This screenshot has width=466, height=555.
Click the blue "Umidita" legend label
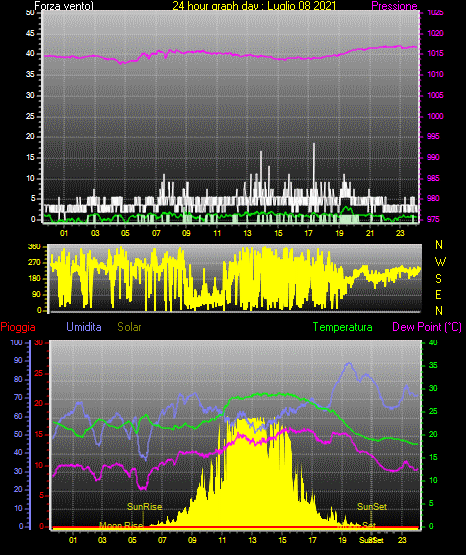[x=84, y=327]
